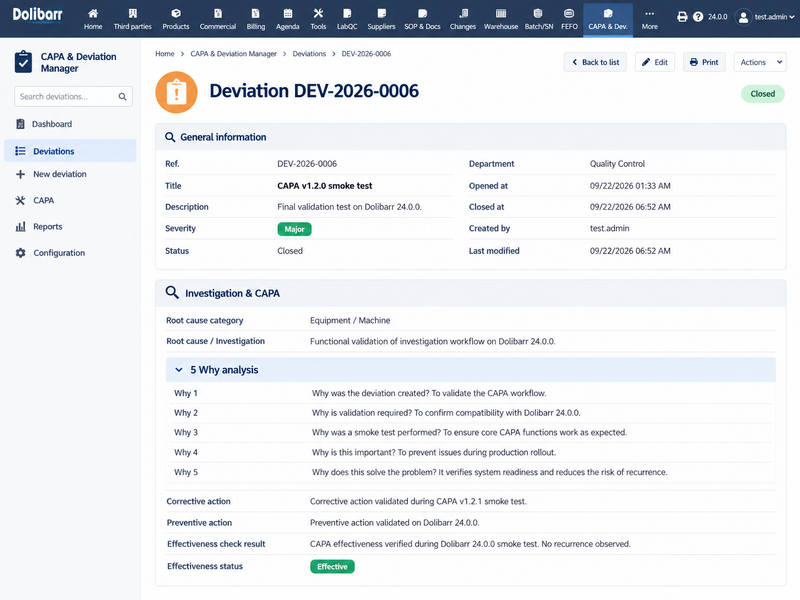Open the Home module in top bar
Image resolution: width=800 pixels, height=600 pixels.
click(93, 19)
